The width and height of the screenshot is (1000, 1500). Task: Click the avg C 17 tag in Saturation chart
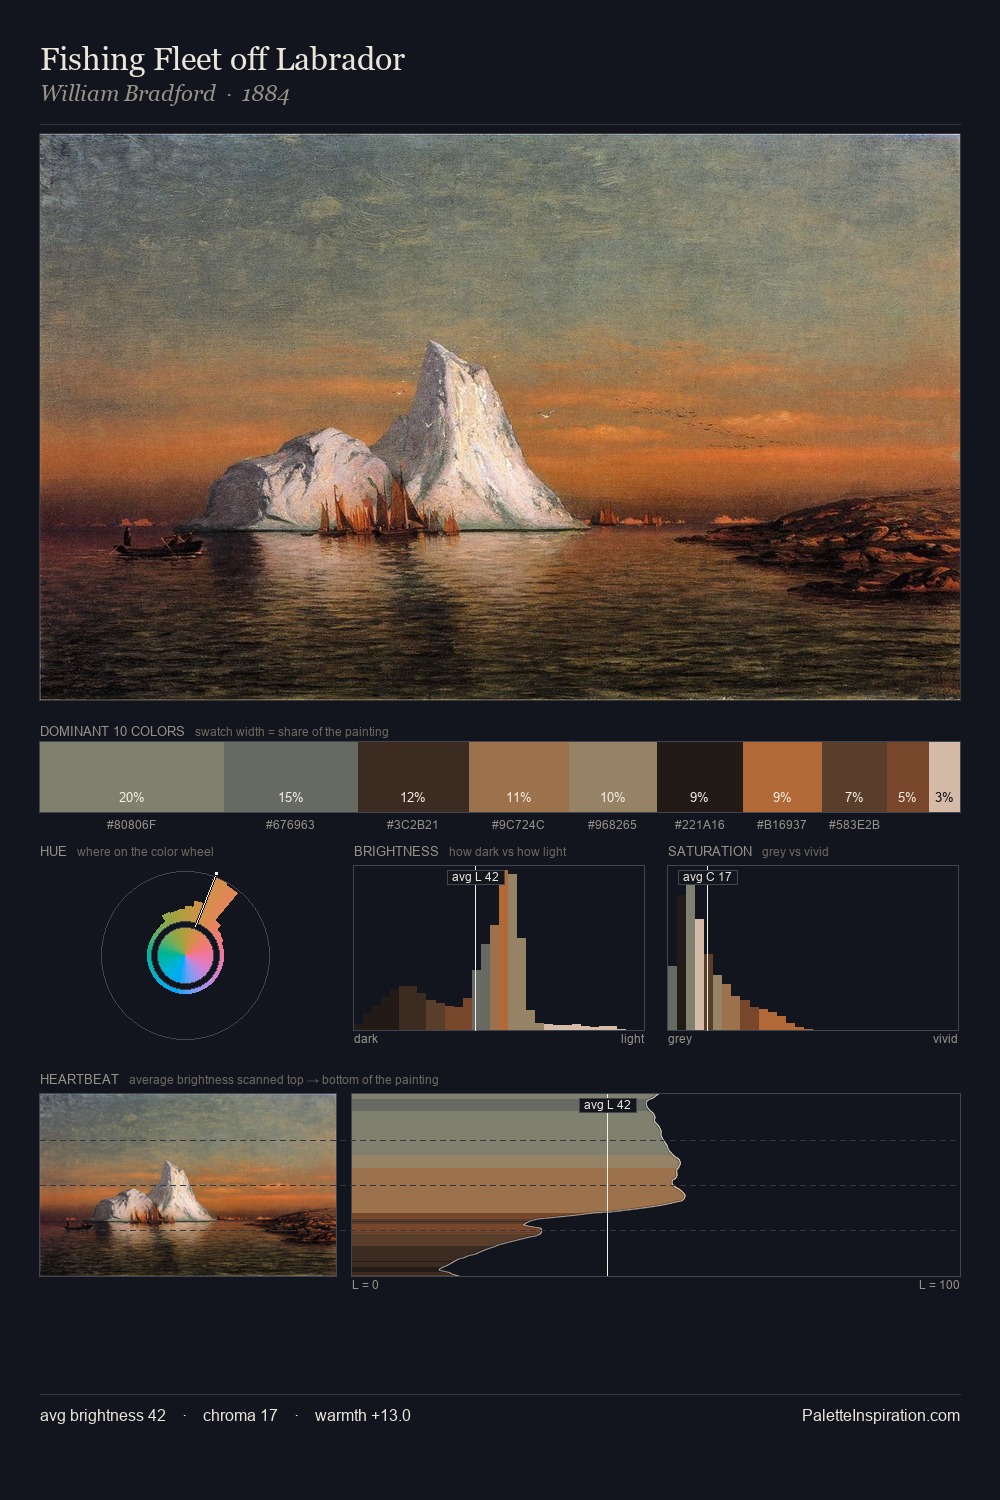click(x=707, y=877)
